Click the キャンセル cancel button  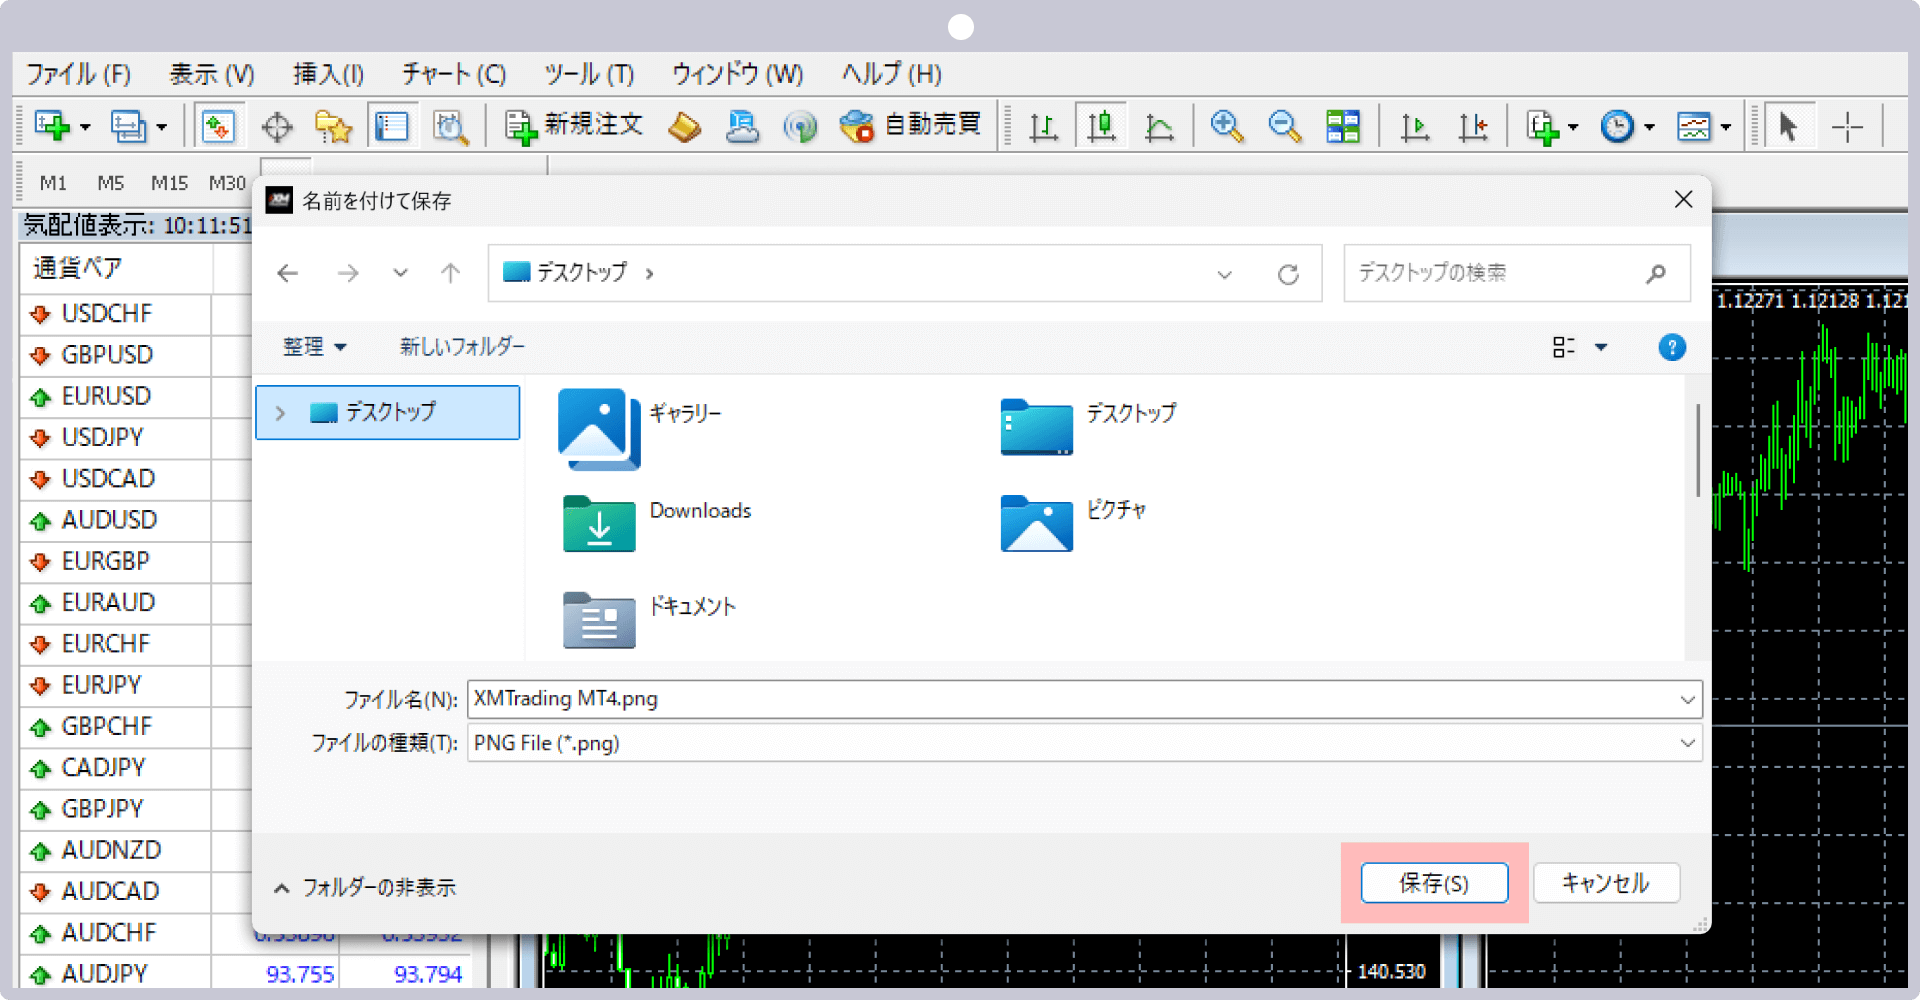tap(1605, 883)
